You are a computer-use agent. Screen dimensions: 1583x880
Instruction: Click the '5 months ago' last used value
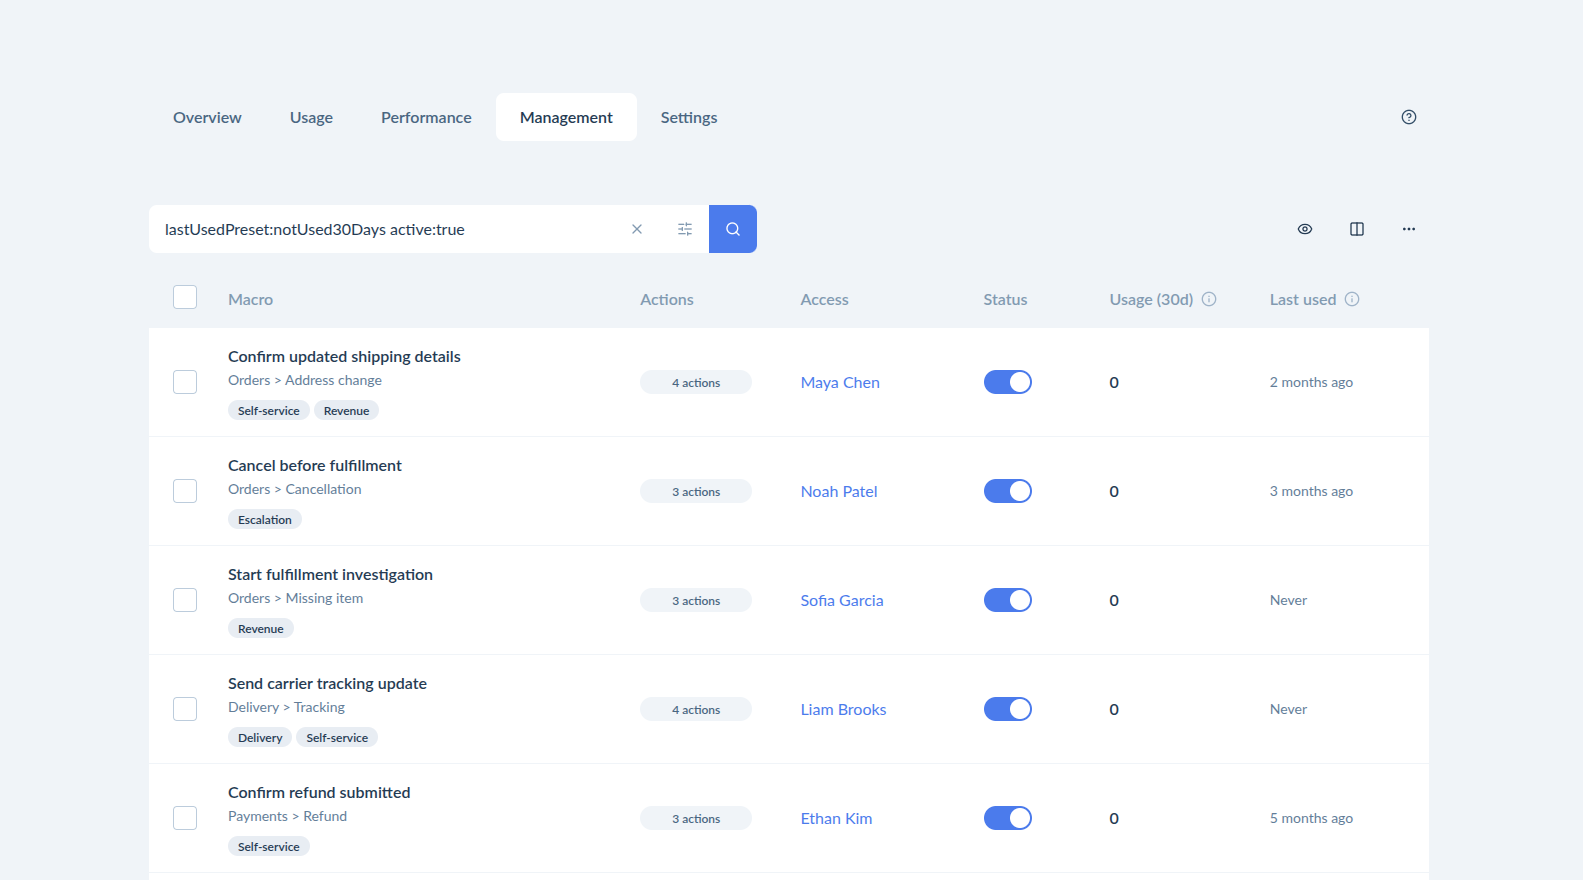[x=1311, y=818]
